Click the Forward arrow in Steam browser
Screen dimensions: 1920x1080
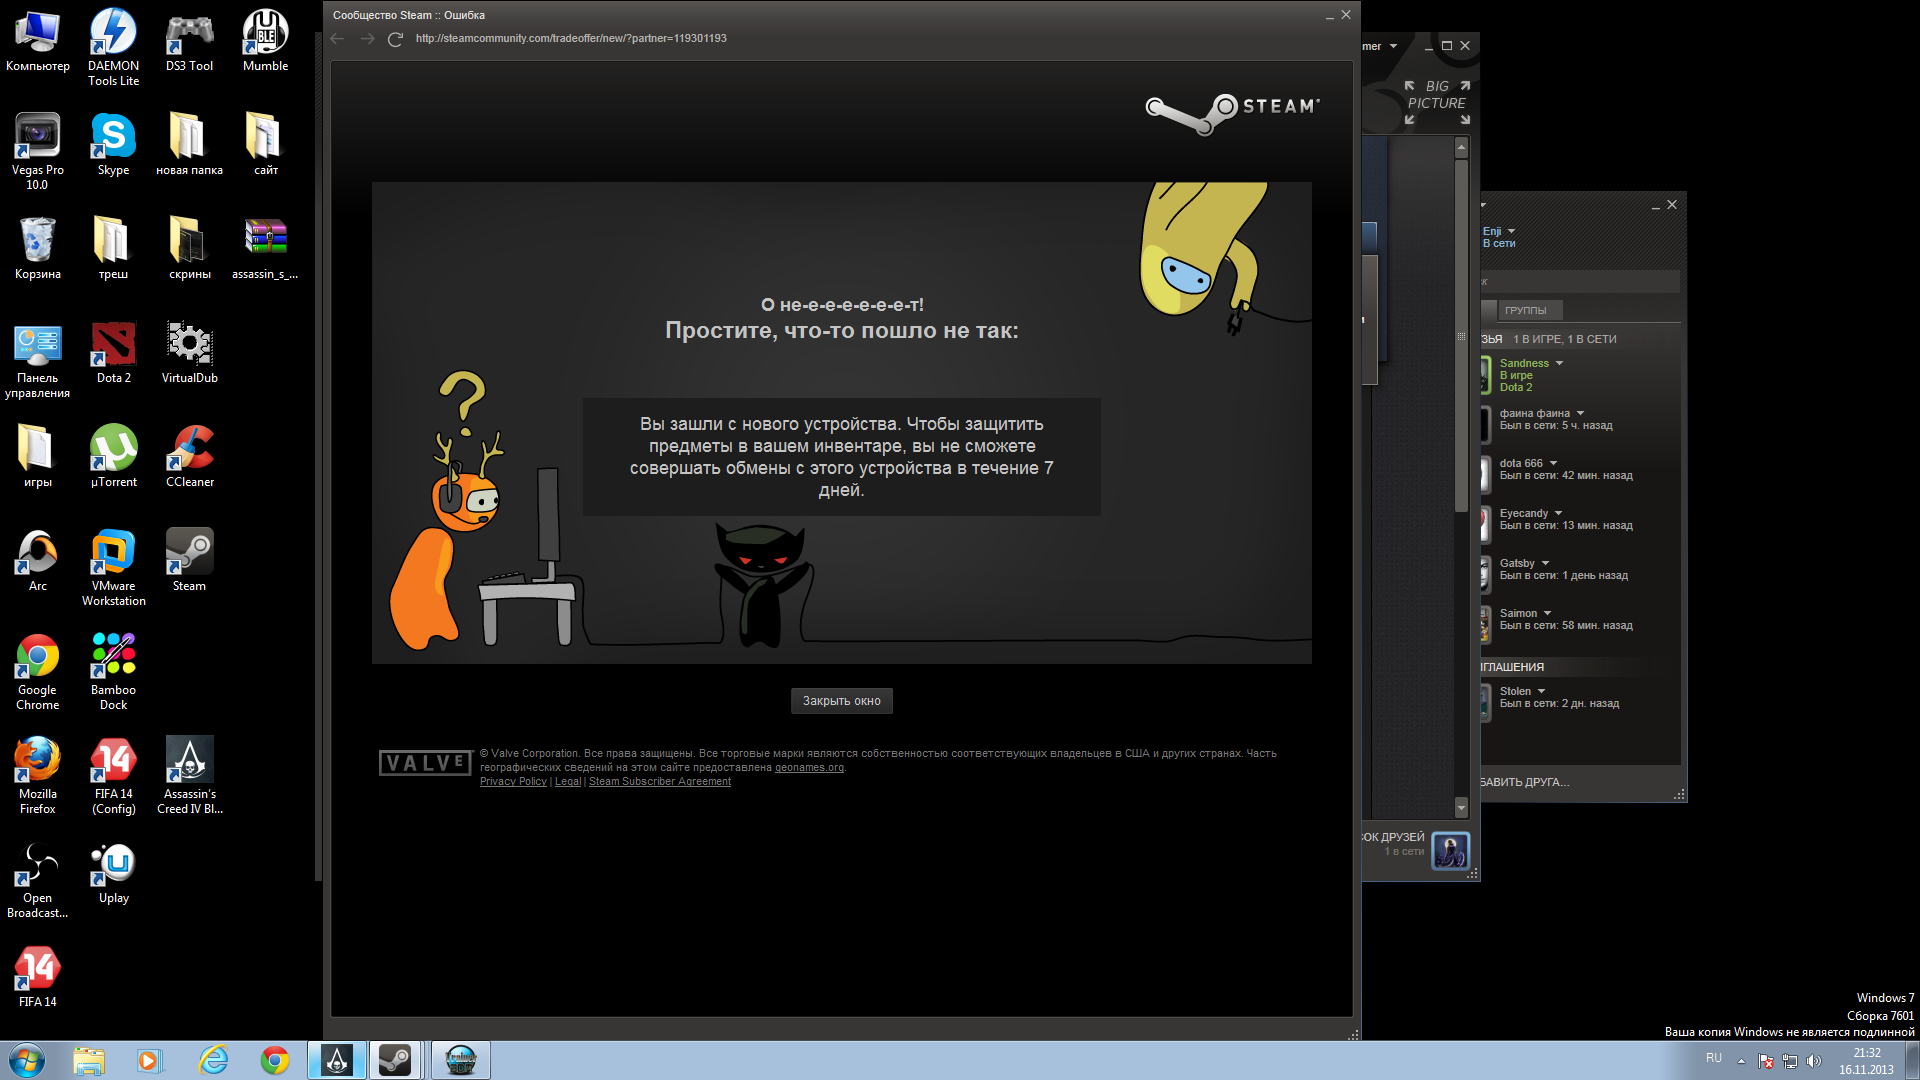pos(367,39)
